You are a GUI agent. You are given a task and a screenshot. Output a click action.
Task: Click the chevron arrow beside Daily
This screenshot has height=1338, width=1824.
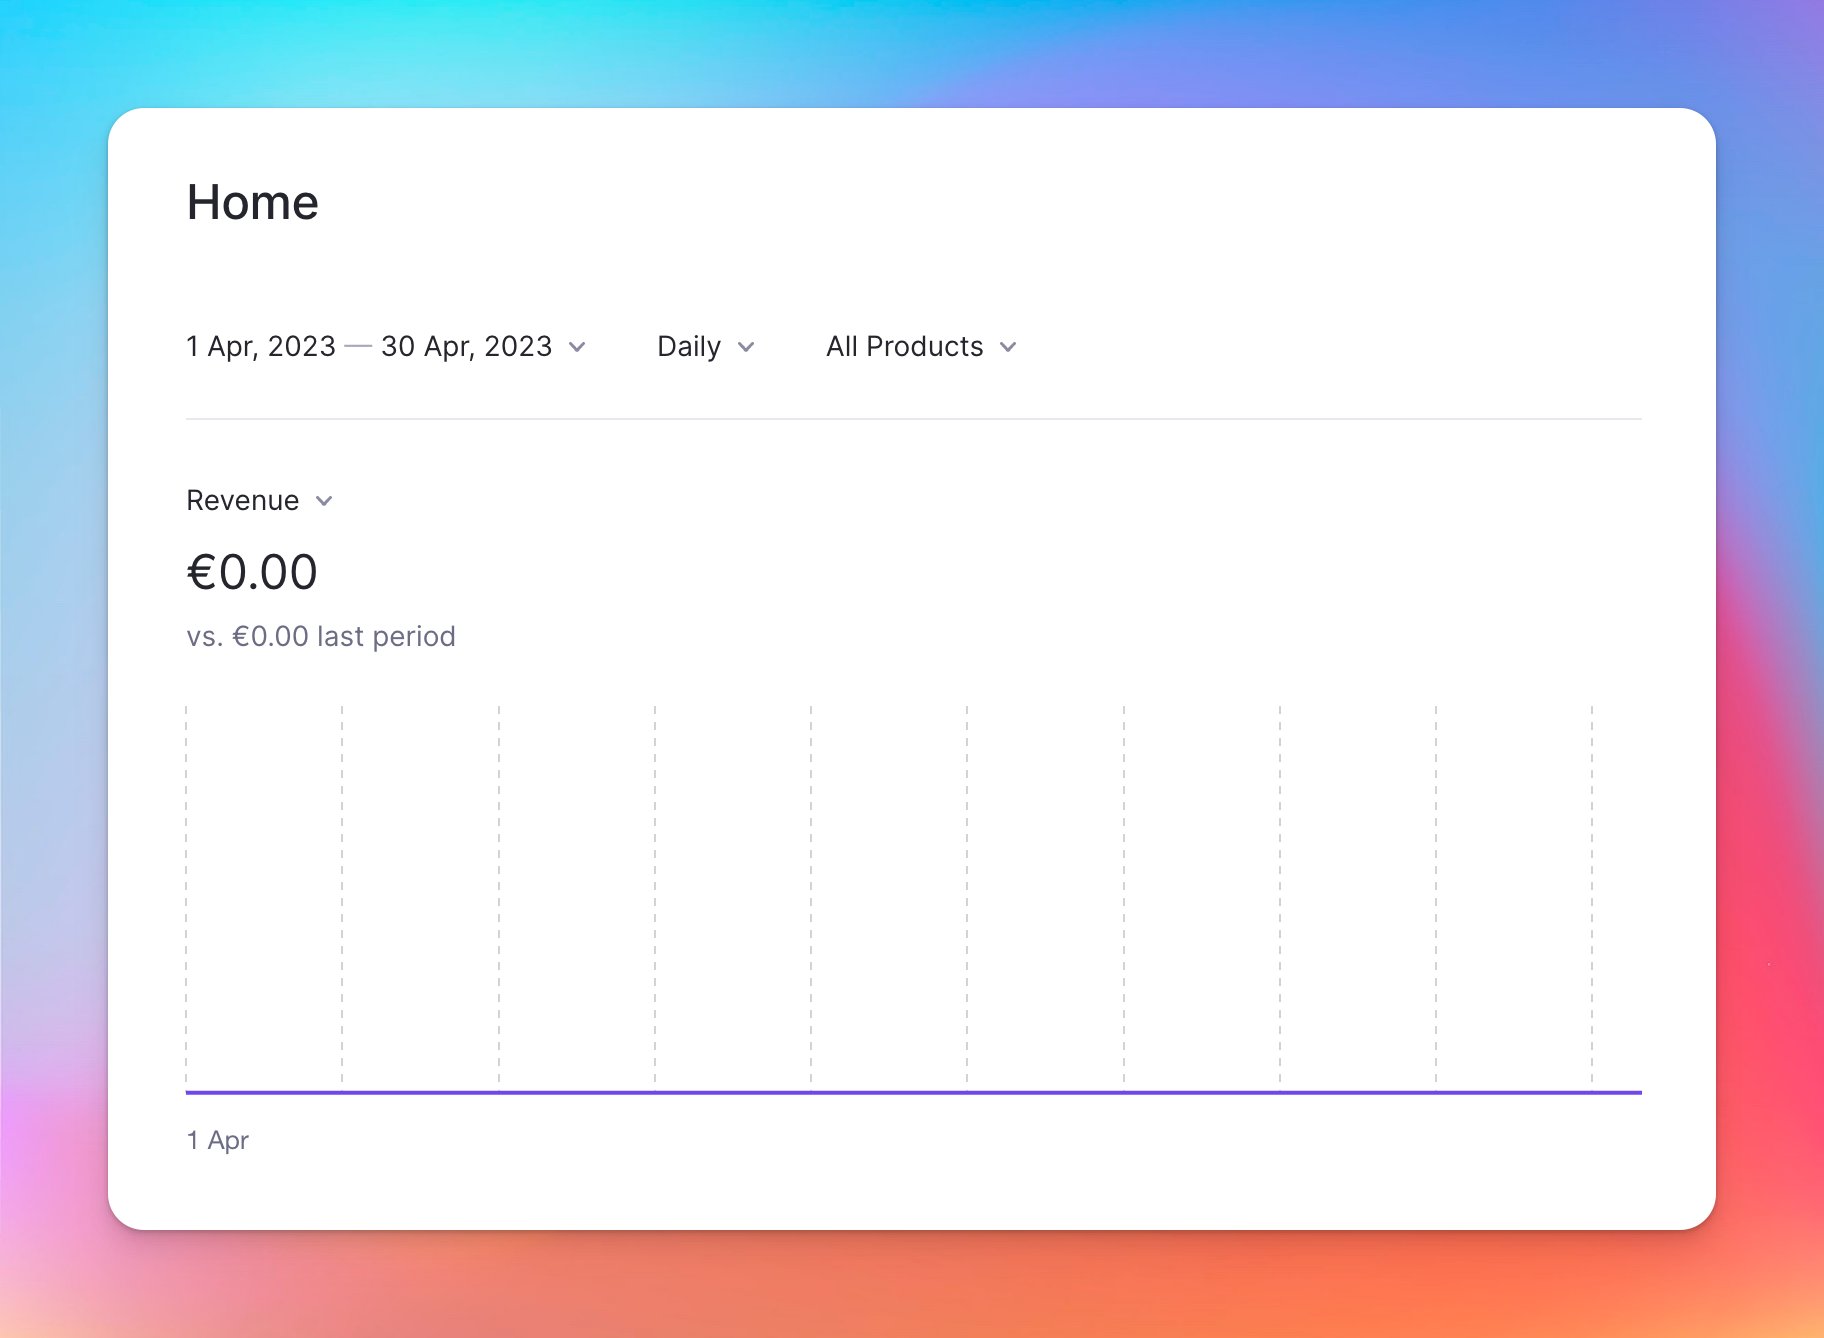pyautogui.click(x=746, y=347)
